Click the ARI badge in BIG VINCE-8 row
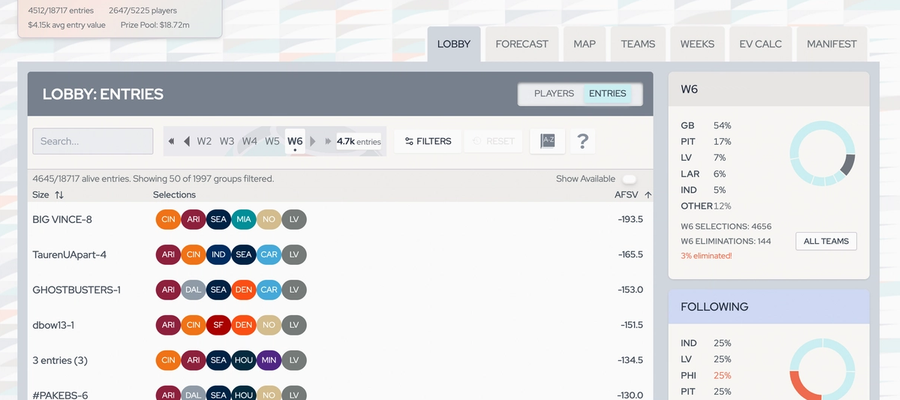Image resolution: width=900 pixels, height=400 pixels. (x=193, y=219)
